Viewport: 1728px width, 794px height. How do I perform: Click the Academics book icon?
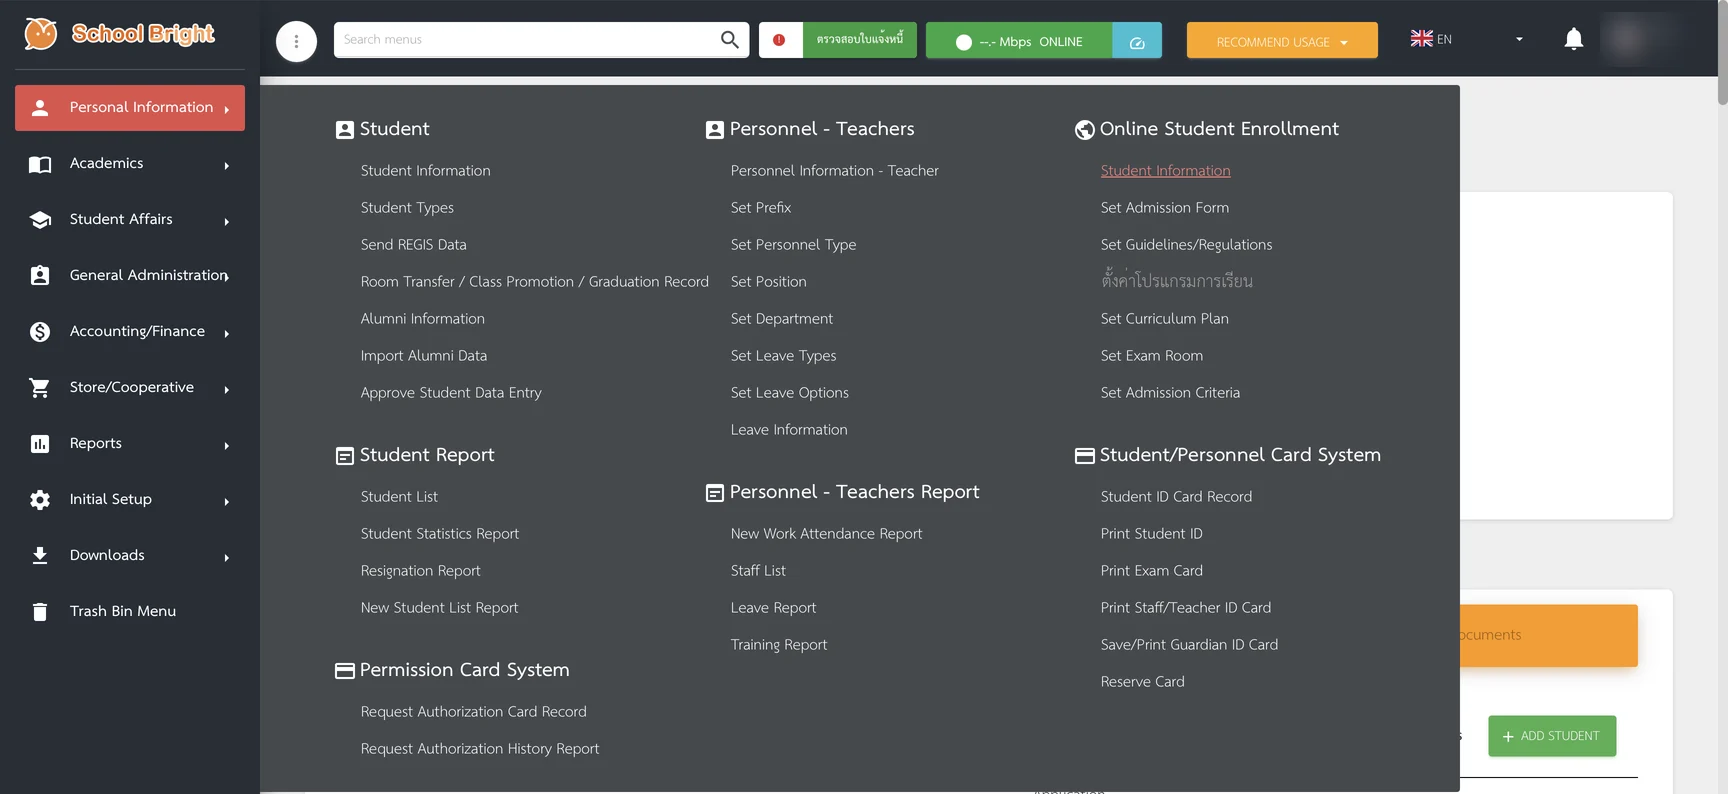[x=40, y=164]
